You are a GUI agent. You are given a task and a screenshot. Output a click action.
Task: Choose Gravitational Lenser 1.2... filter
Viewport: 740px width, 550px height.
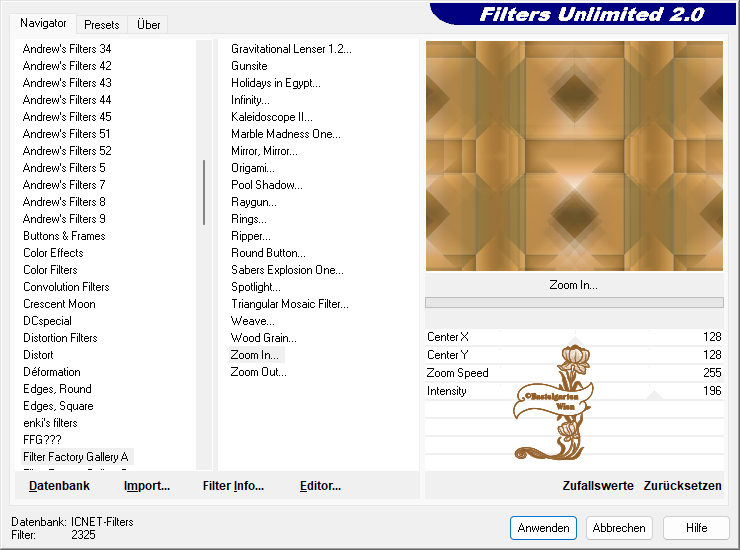coord(291,49)
